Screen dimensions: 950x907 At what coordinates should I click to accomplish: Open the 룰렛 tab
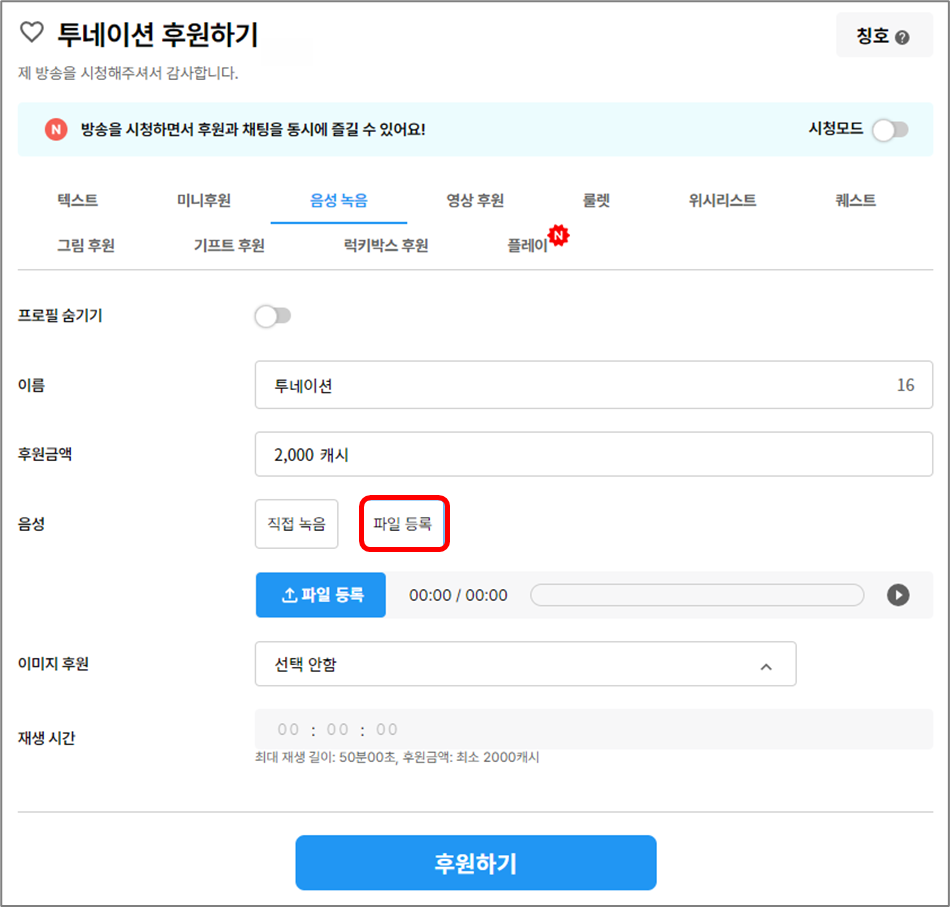click(596, 200)
